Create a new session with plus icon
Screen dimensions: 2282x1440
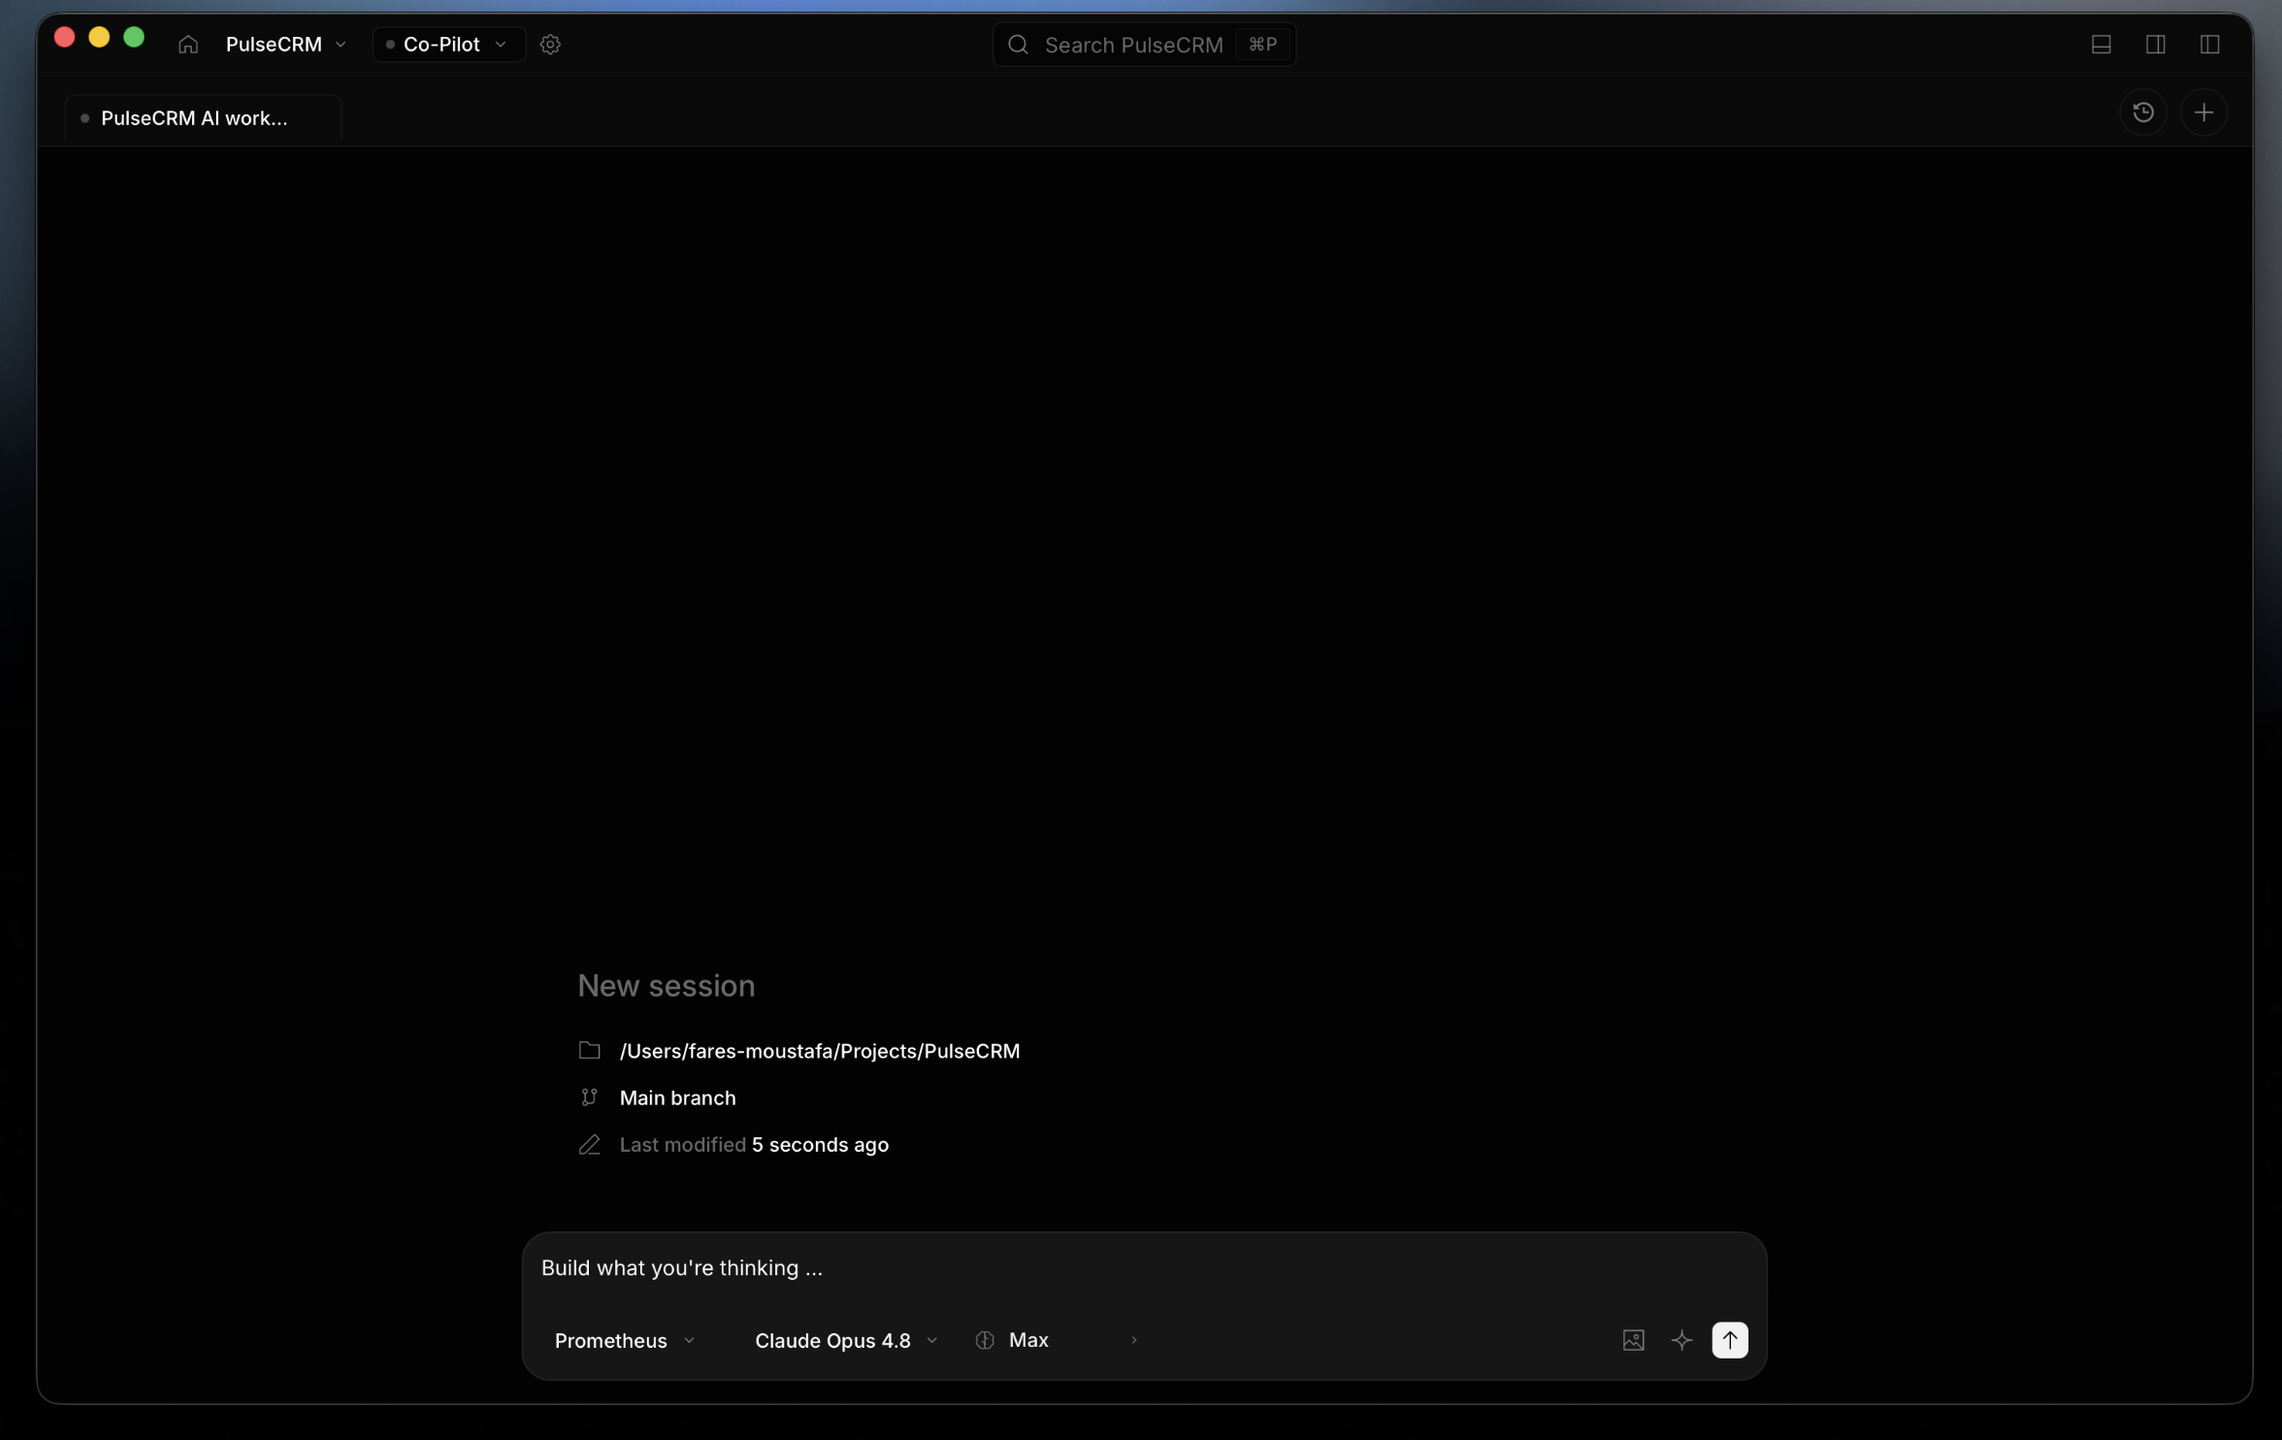(x=2204, y=113)
